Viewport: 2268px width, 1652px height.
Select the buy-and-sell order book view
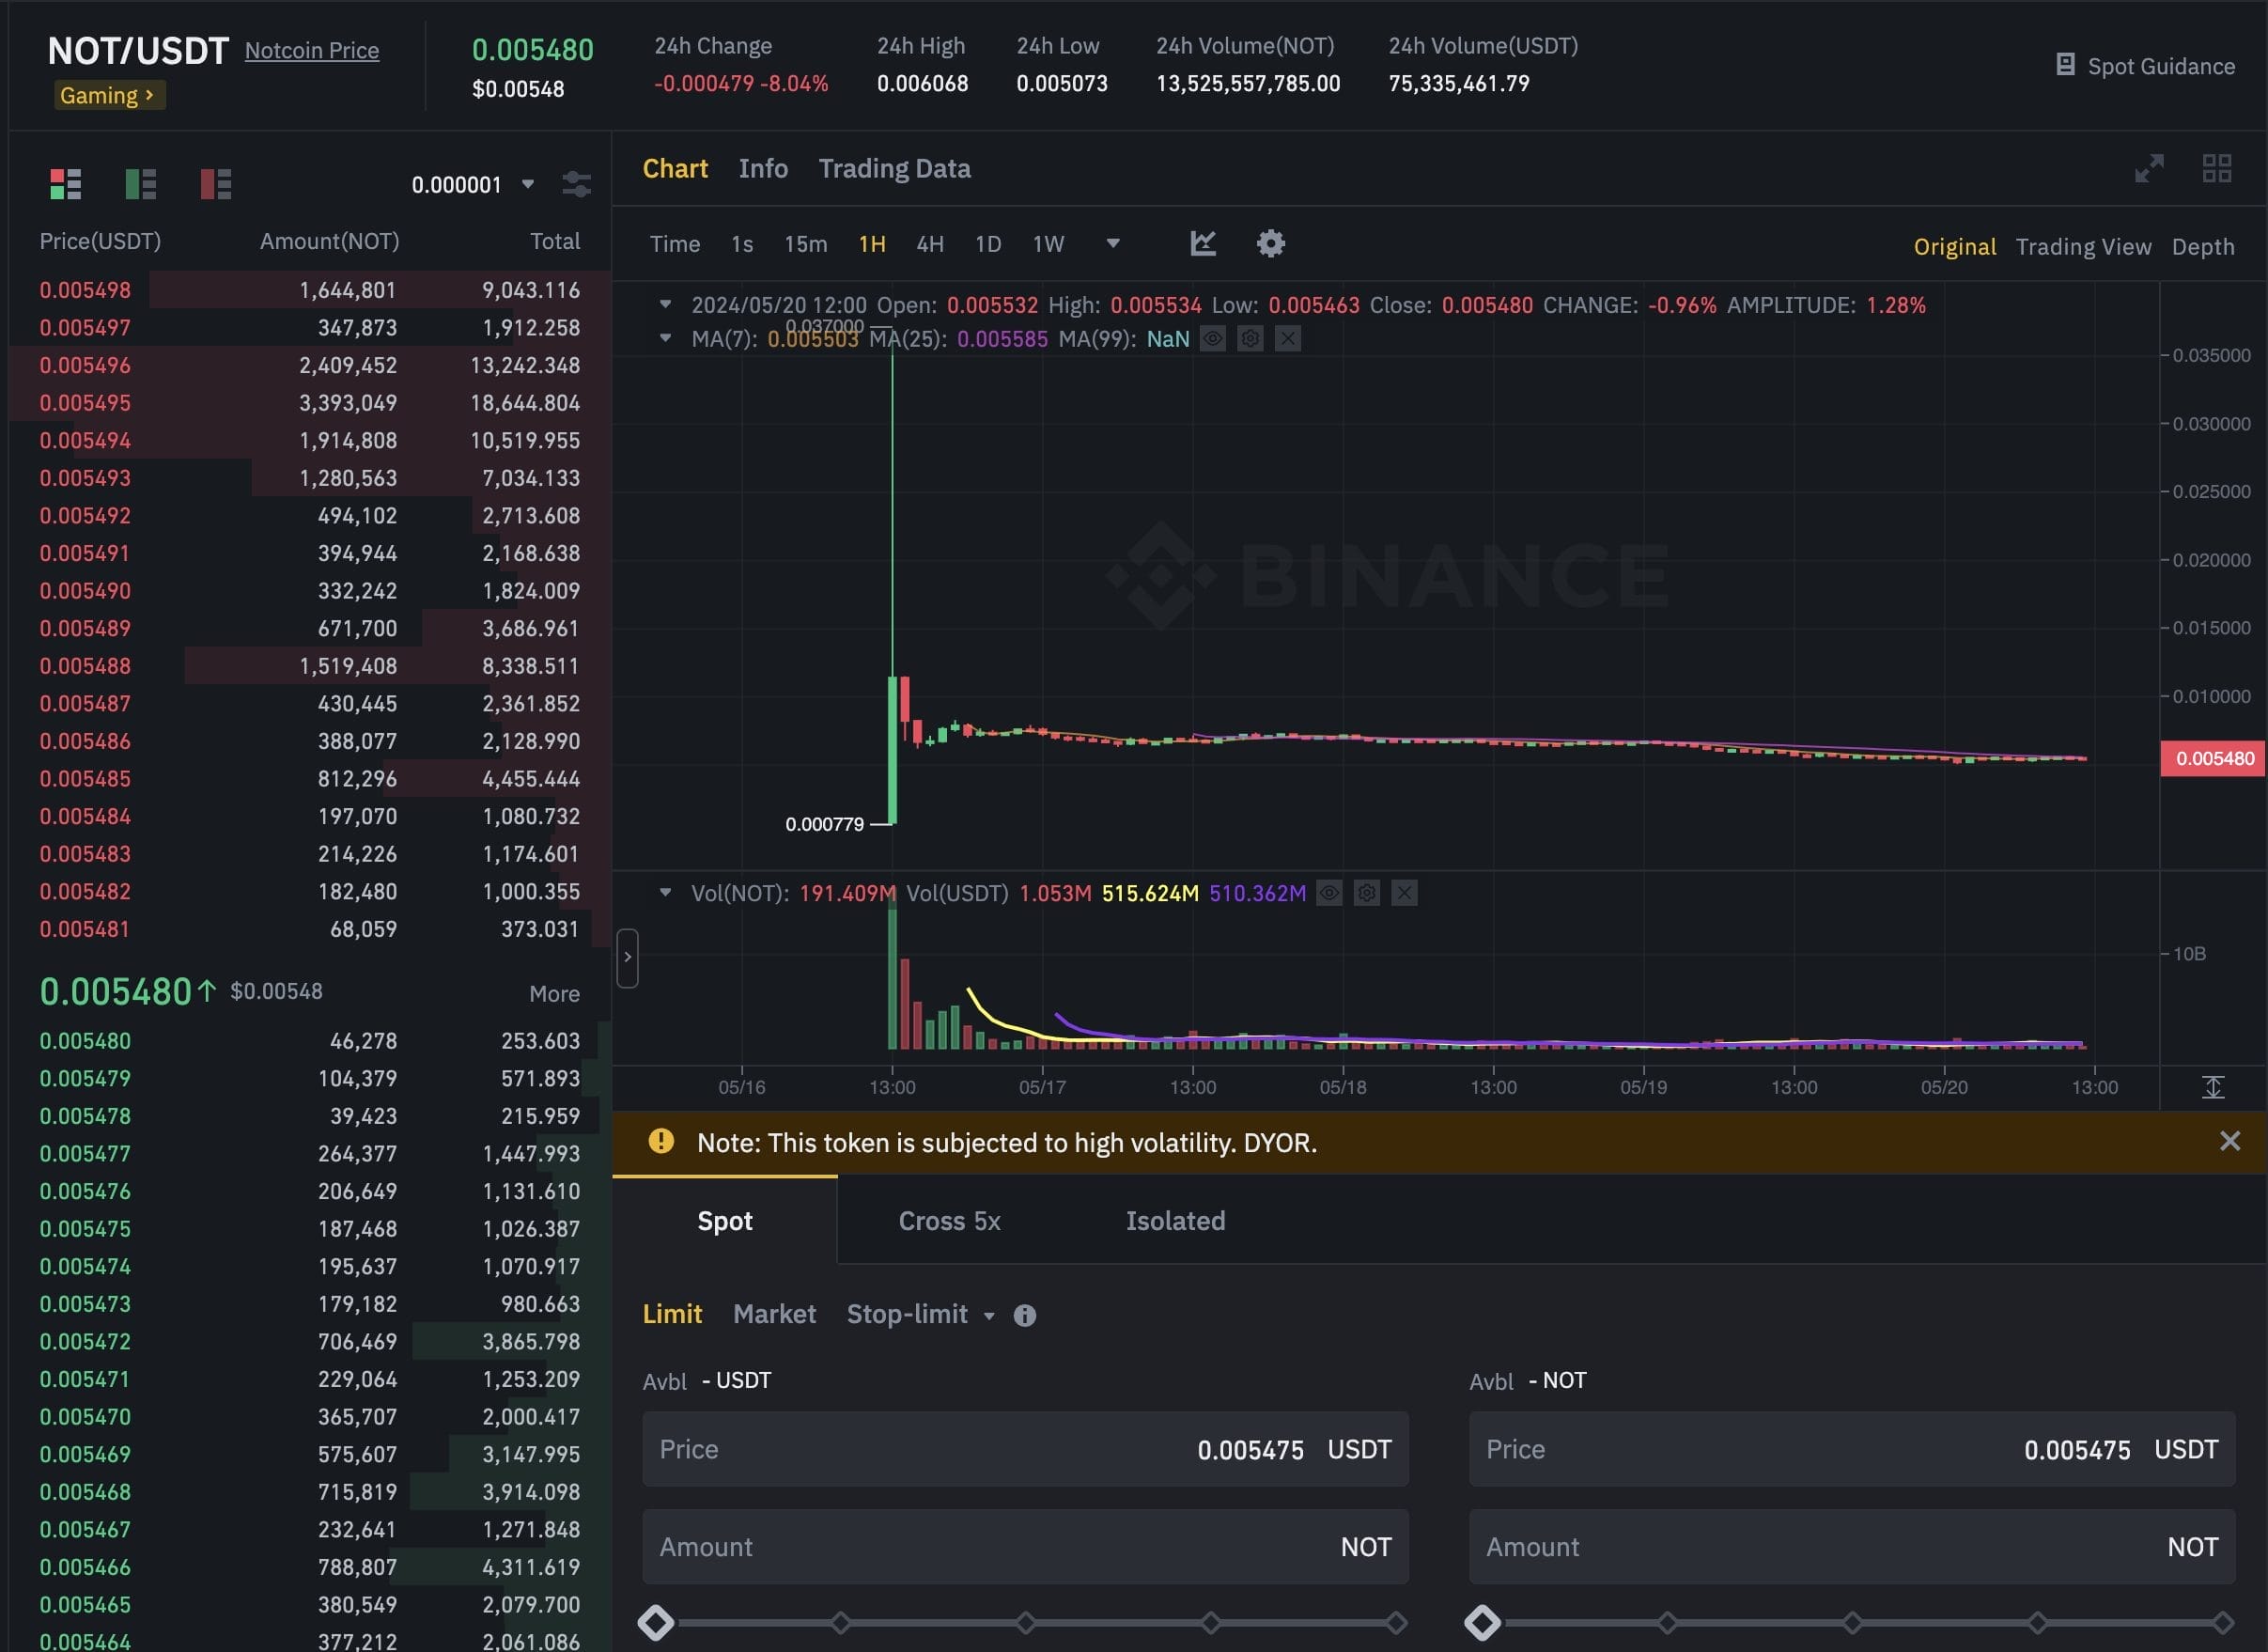pos(66,184)
